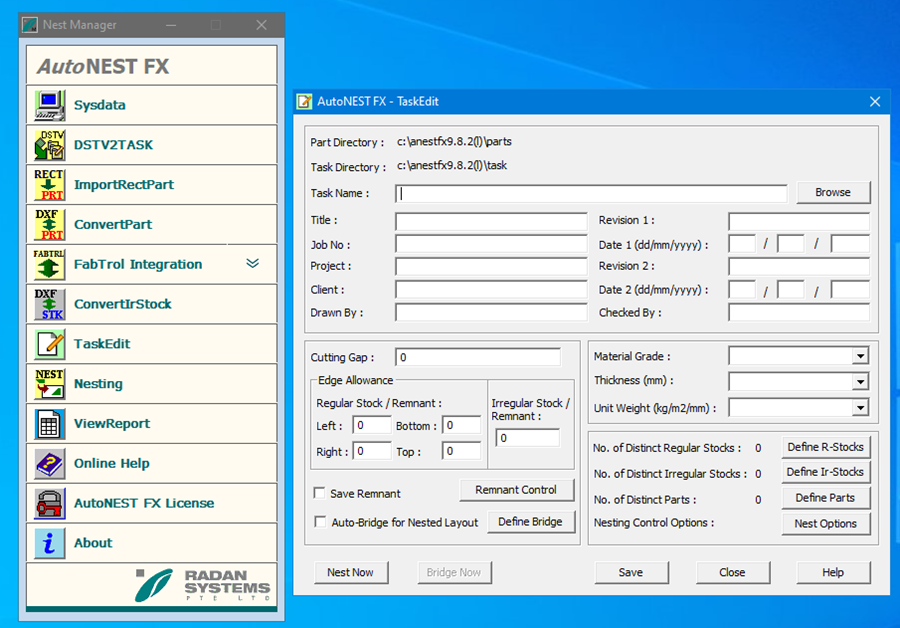900x628 pixels.
Task: Click the Date 1 year field
Action: point(851,245)
